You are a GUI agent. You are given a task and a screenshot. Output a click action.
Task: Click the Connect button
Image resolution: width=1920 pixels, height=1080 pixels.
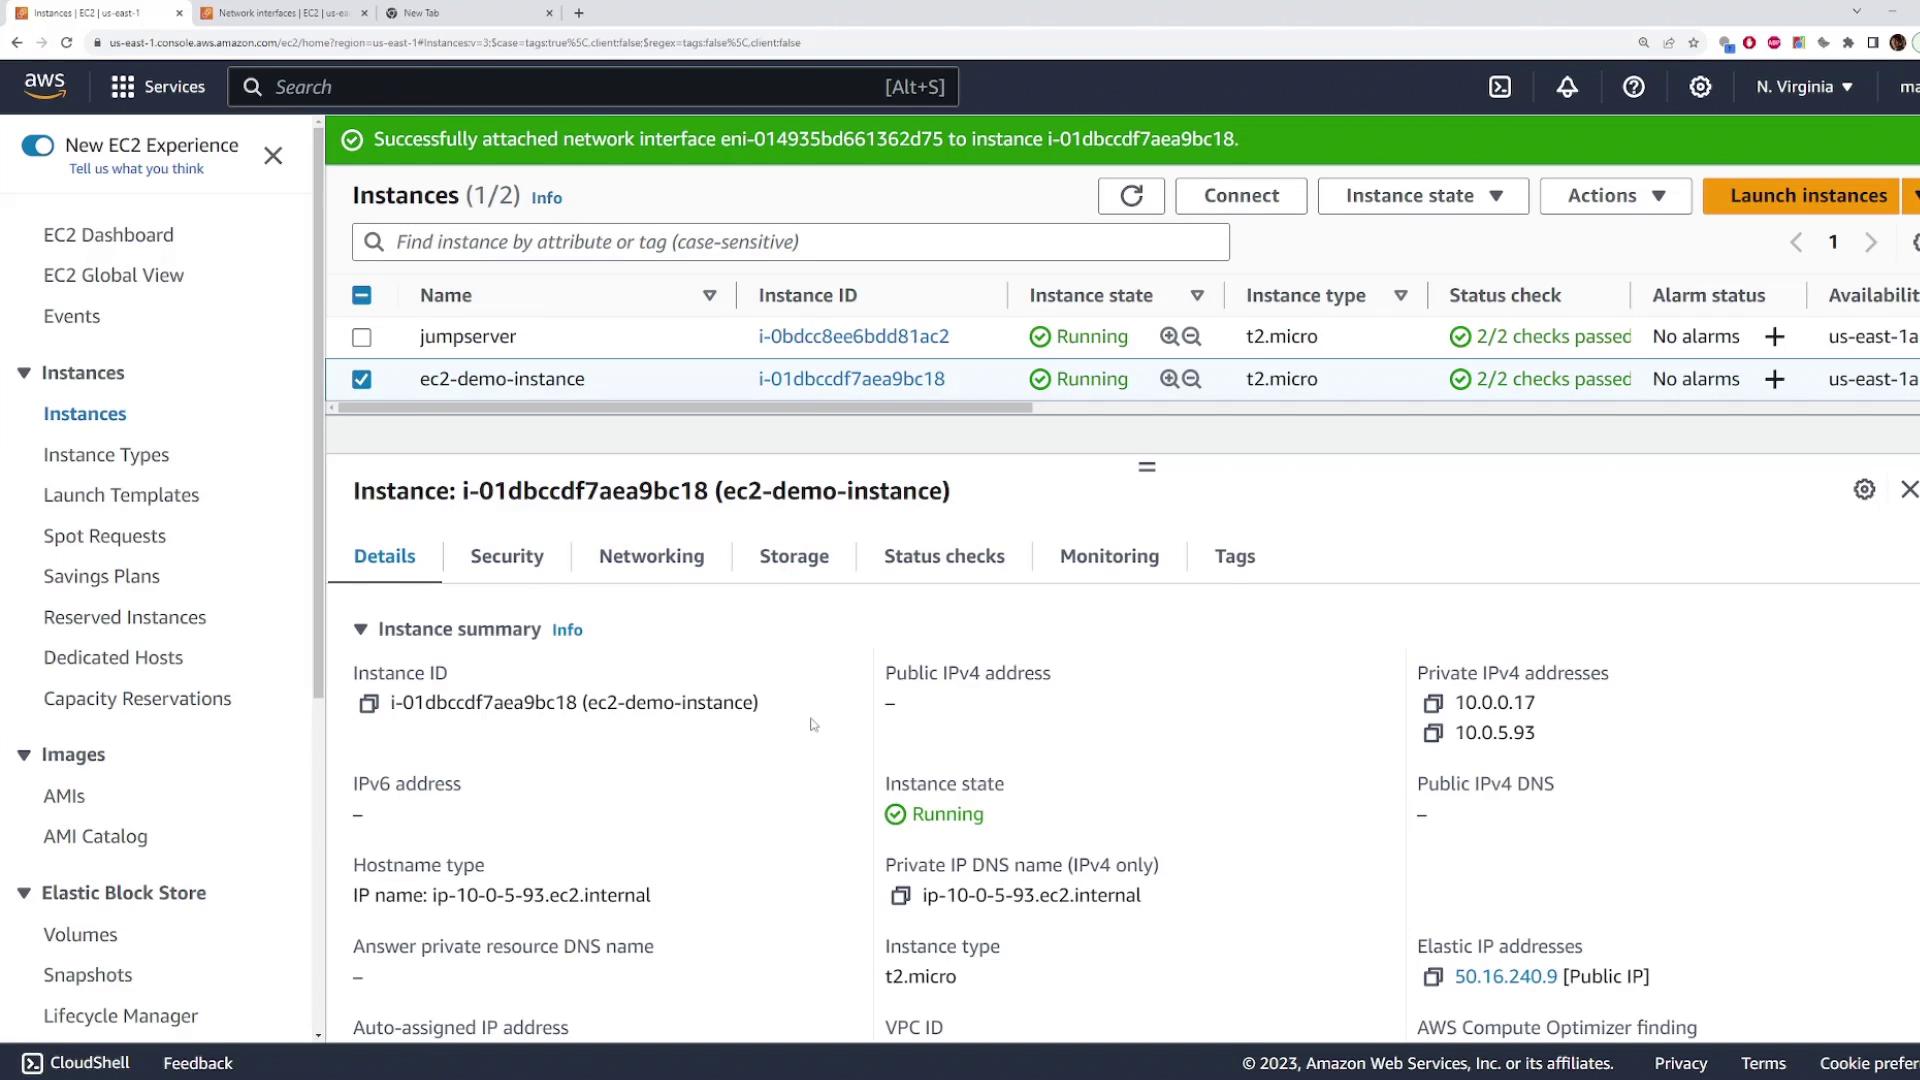pos(1241,196)
